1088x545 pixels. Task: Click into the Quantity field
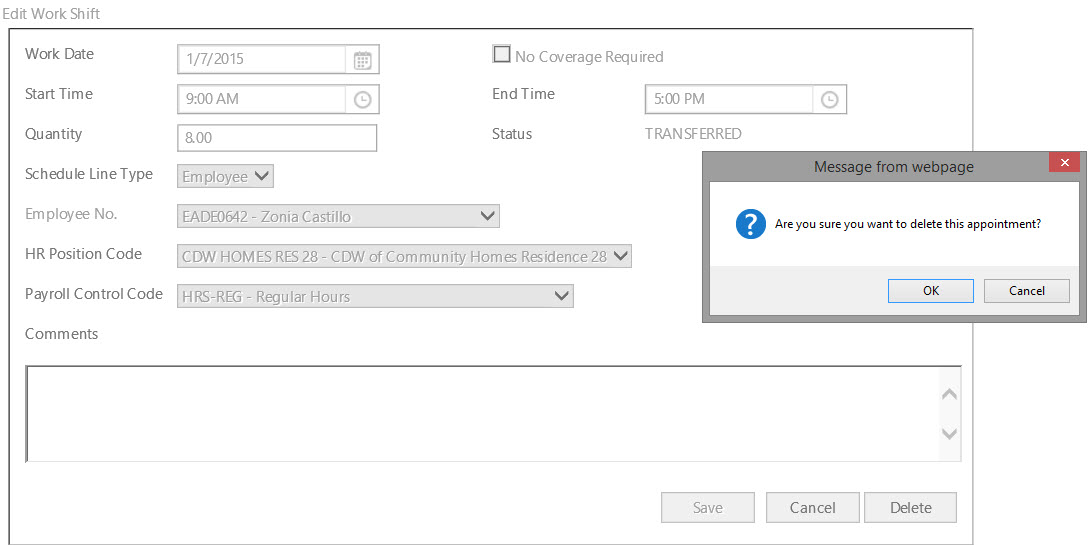click(277, 138)
